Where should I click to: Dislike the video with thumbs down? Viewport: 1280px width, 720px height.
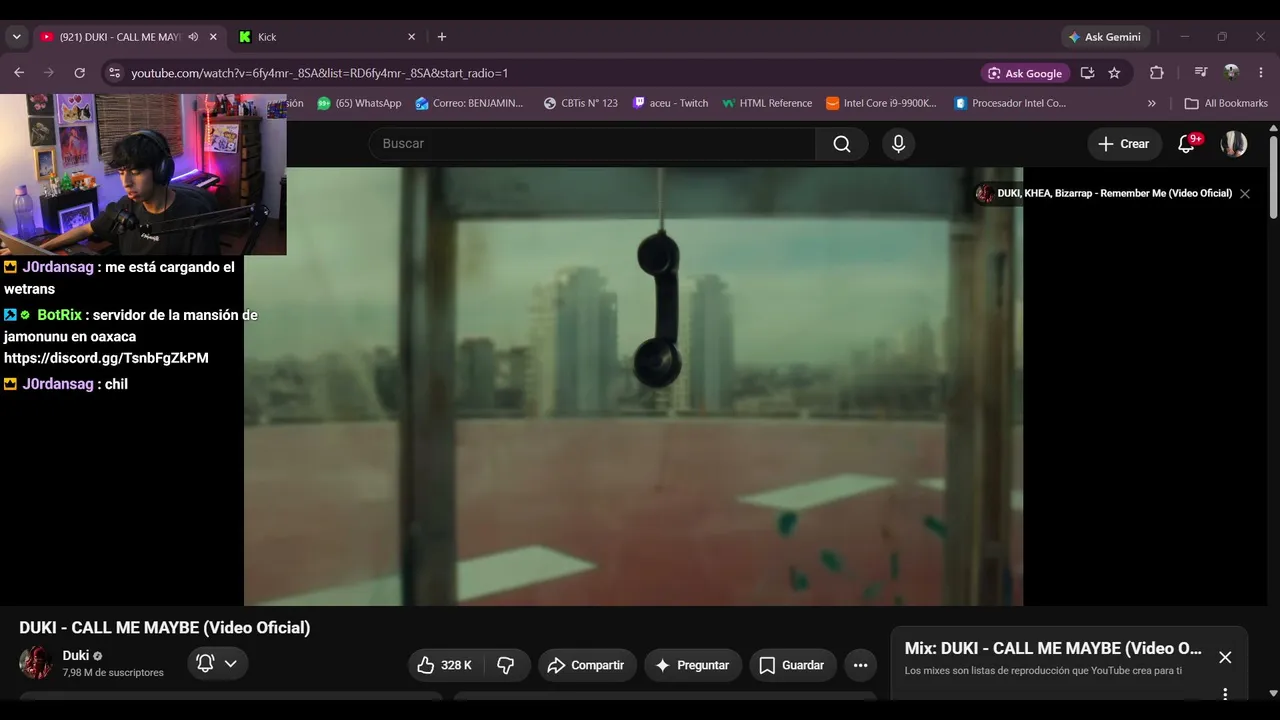click(506, 665)
